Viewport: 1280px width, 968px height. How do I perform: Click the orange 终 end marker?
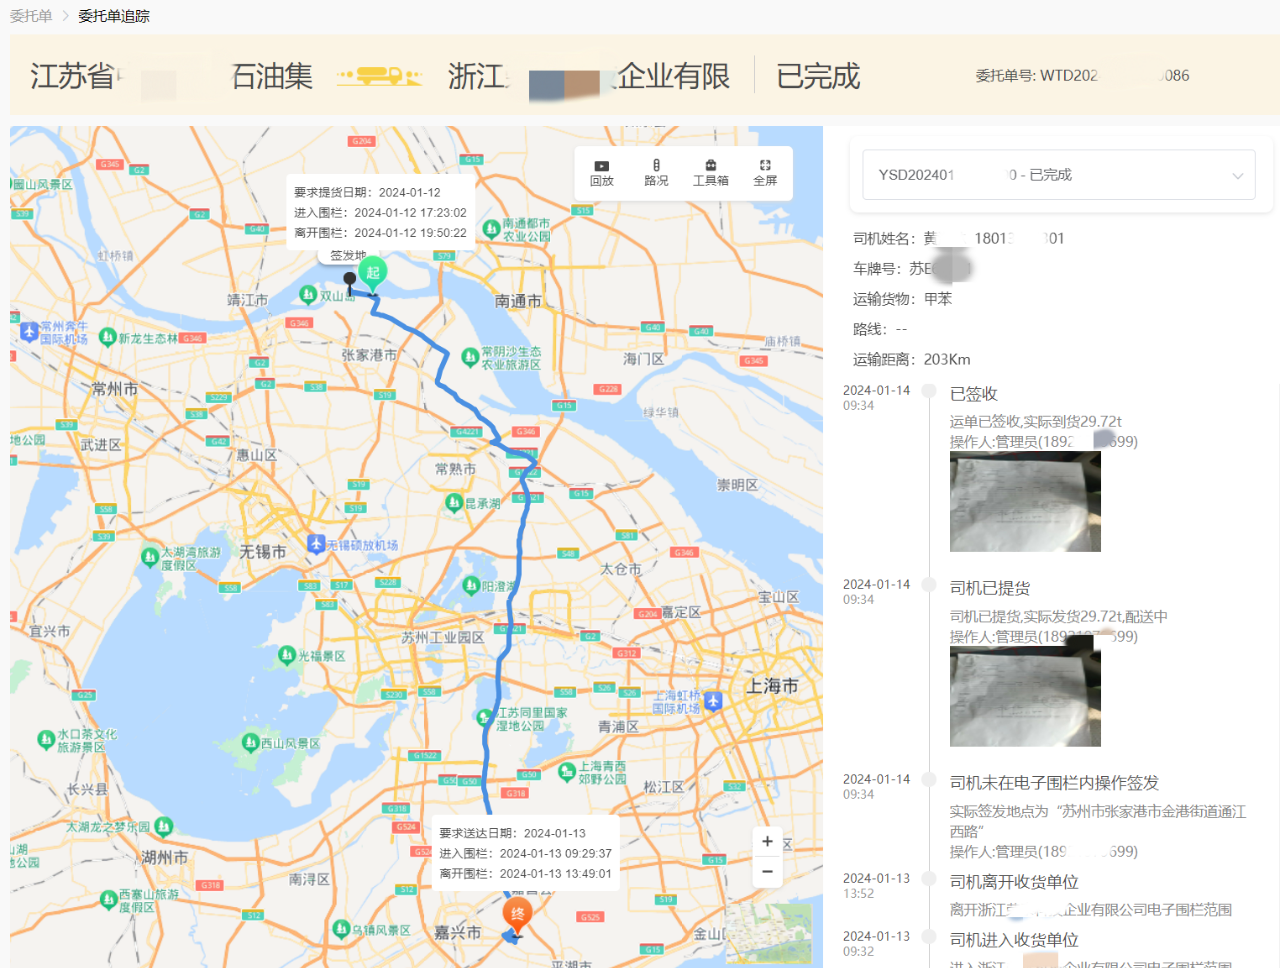(x=517, y=914)
